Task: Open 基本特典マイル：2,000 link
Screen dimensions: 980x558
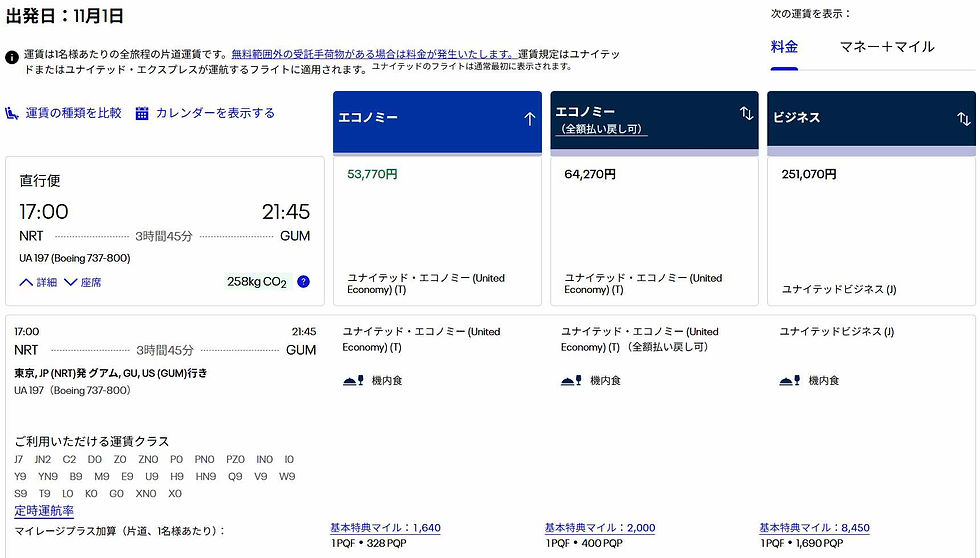Action: [600, 527]
